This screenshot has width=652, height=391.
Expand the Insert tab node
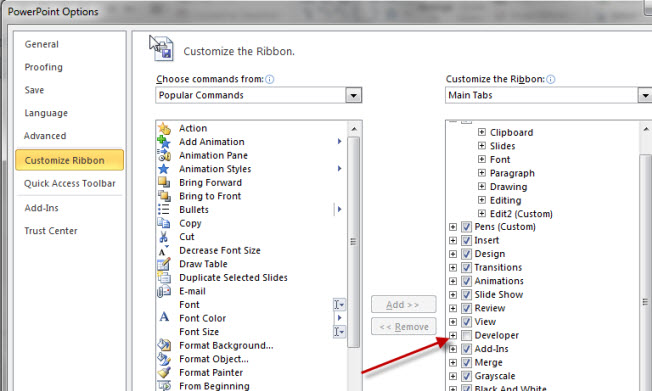coord(453,240)
